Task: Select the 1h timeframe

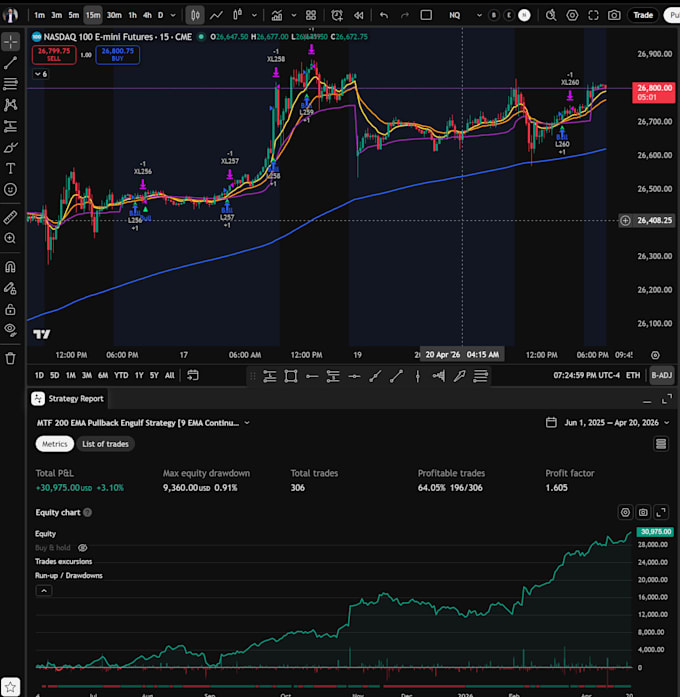Action: point(132,15)
